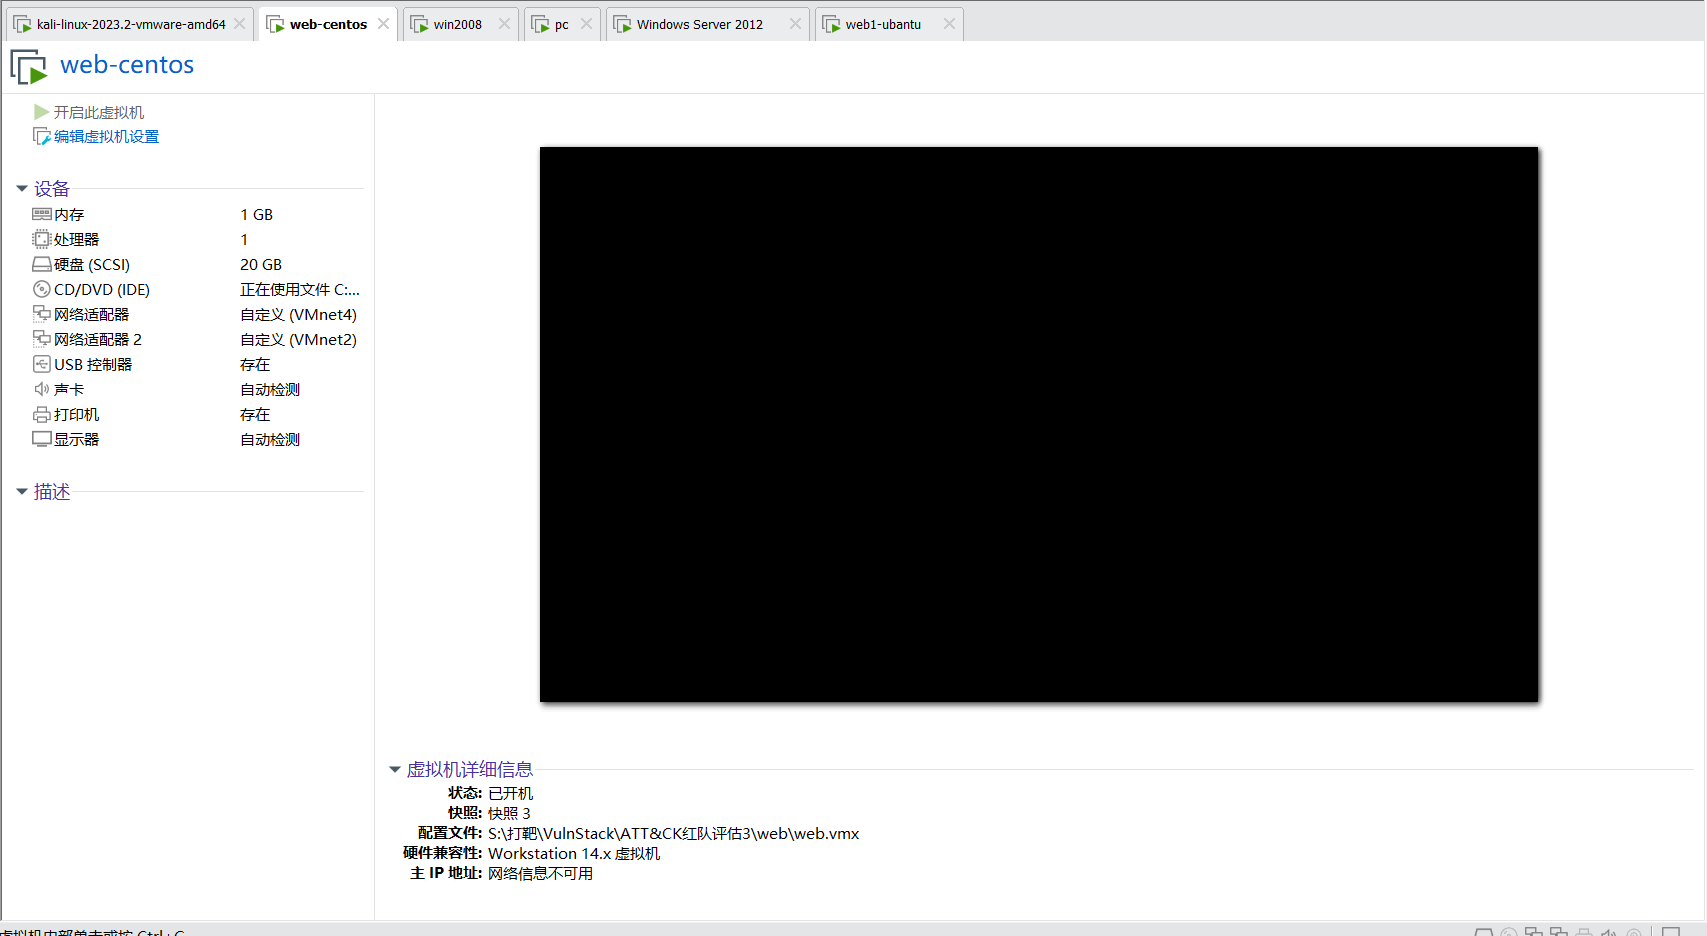Screen dimensions: 1707x936
Task: Select the printer (打印机) device icon
Action: 42,414
